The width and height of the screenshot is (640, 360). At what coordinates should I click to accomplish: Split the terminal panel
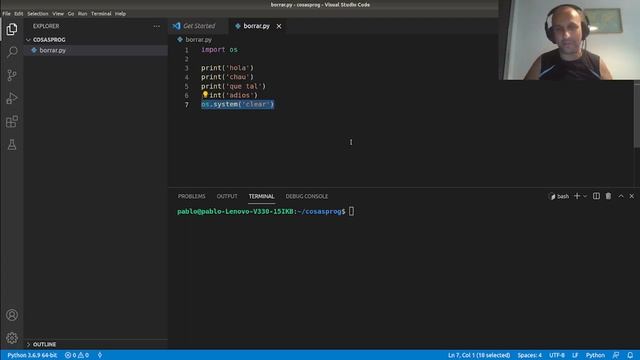tap(596, 196)
